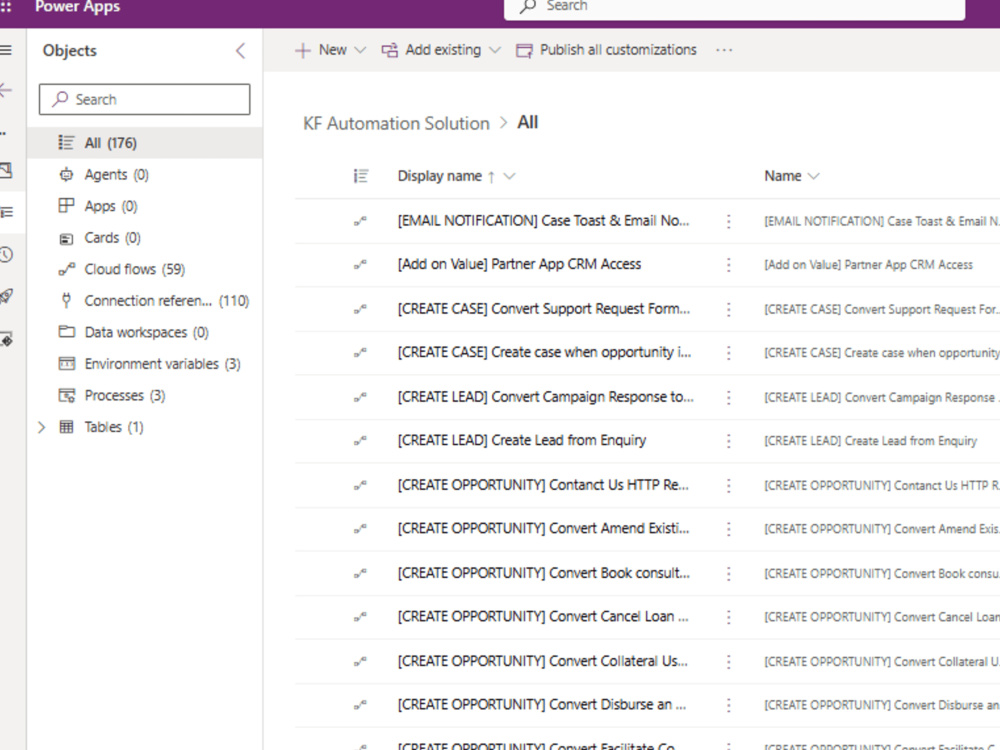Viewport: 1000px width, 750px height.
Task: Open the rocket pipelines icon in rail
Action: coord(6,296)
